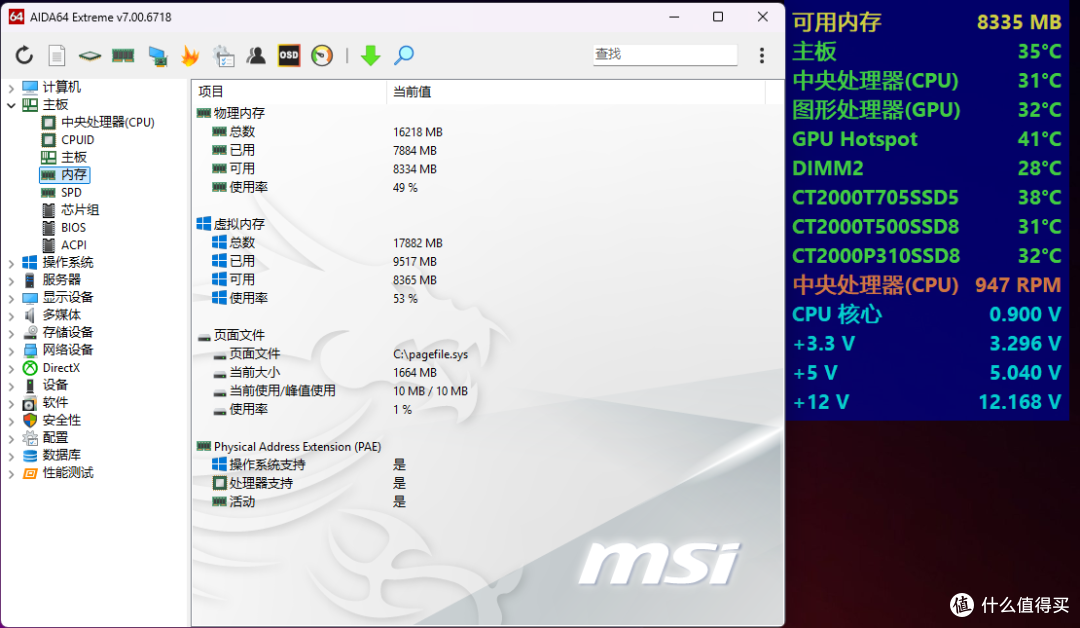Select the 1664 MB current size value
The width and height of the screenshot is (1080, 628).
pos(415,373)
